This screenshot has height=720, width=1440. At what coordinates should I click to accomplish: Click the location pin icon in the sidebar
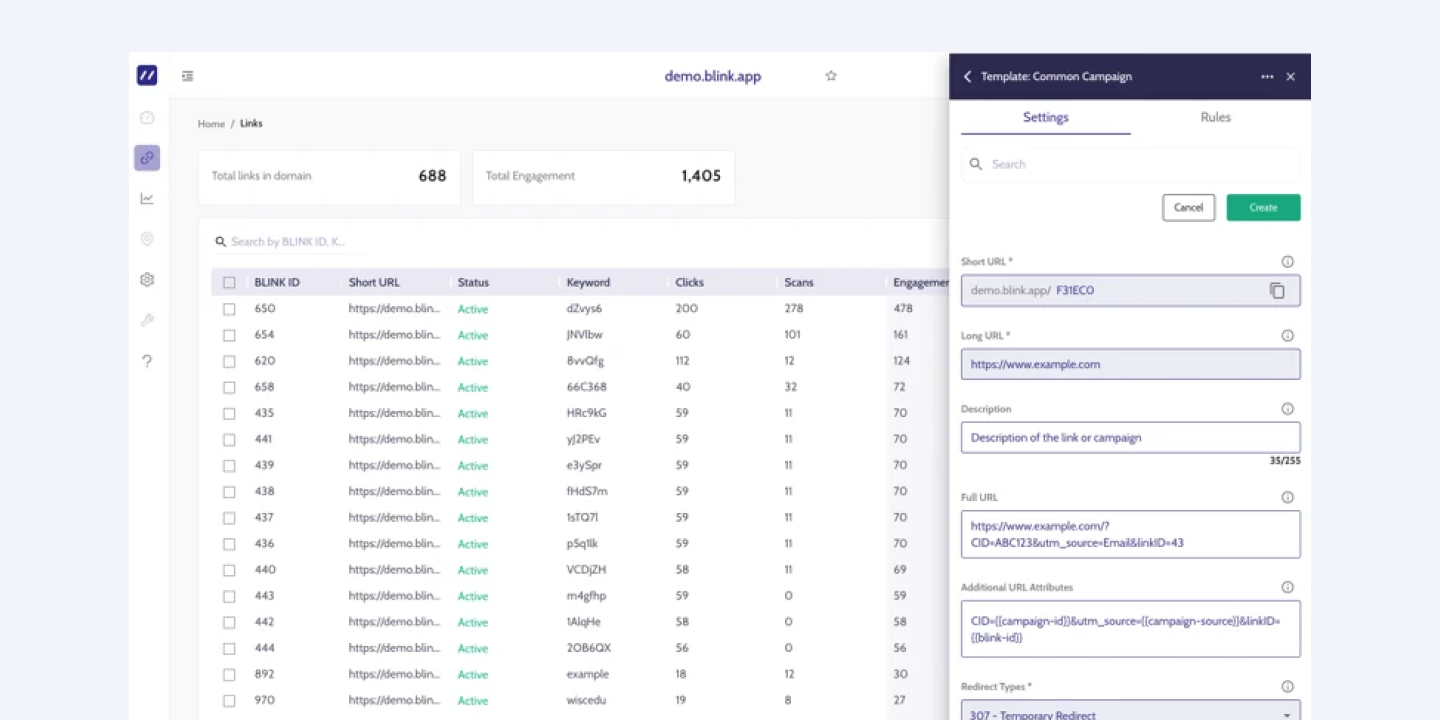point(147,239)
